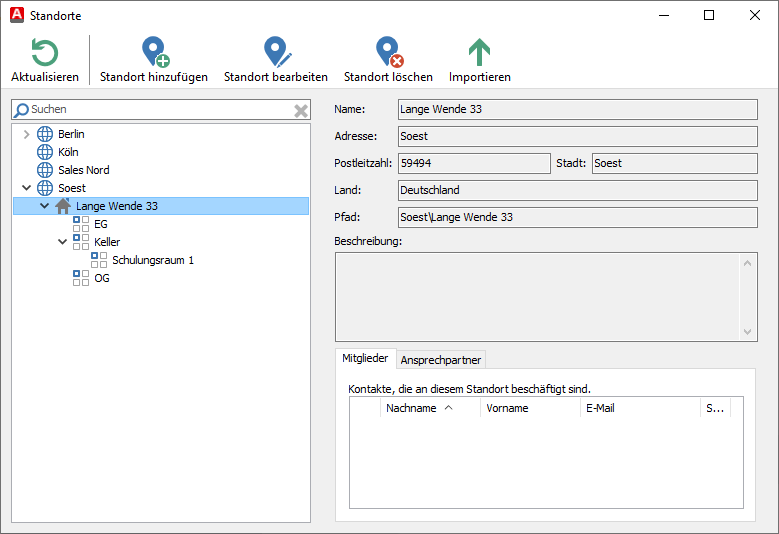Screen dimensions: 779x534
Task: Select the Mitglieder tab
Action: click(365, 358)
